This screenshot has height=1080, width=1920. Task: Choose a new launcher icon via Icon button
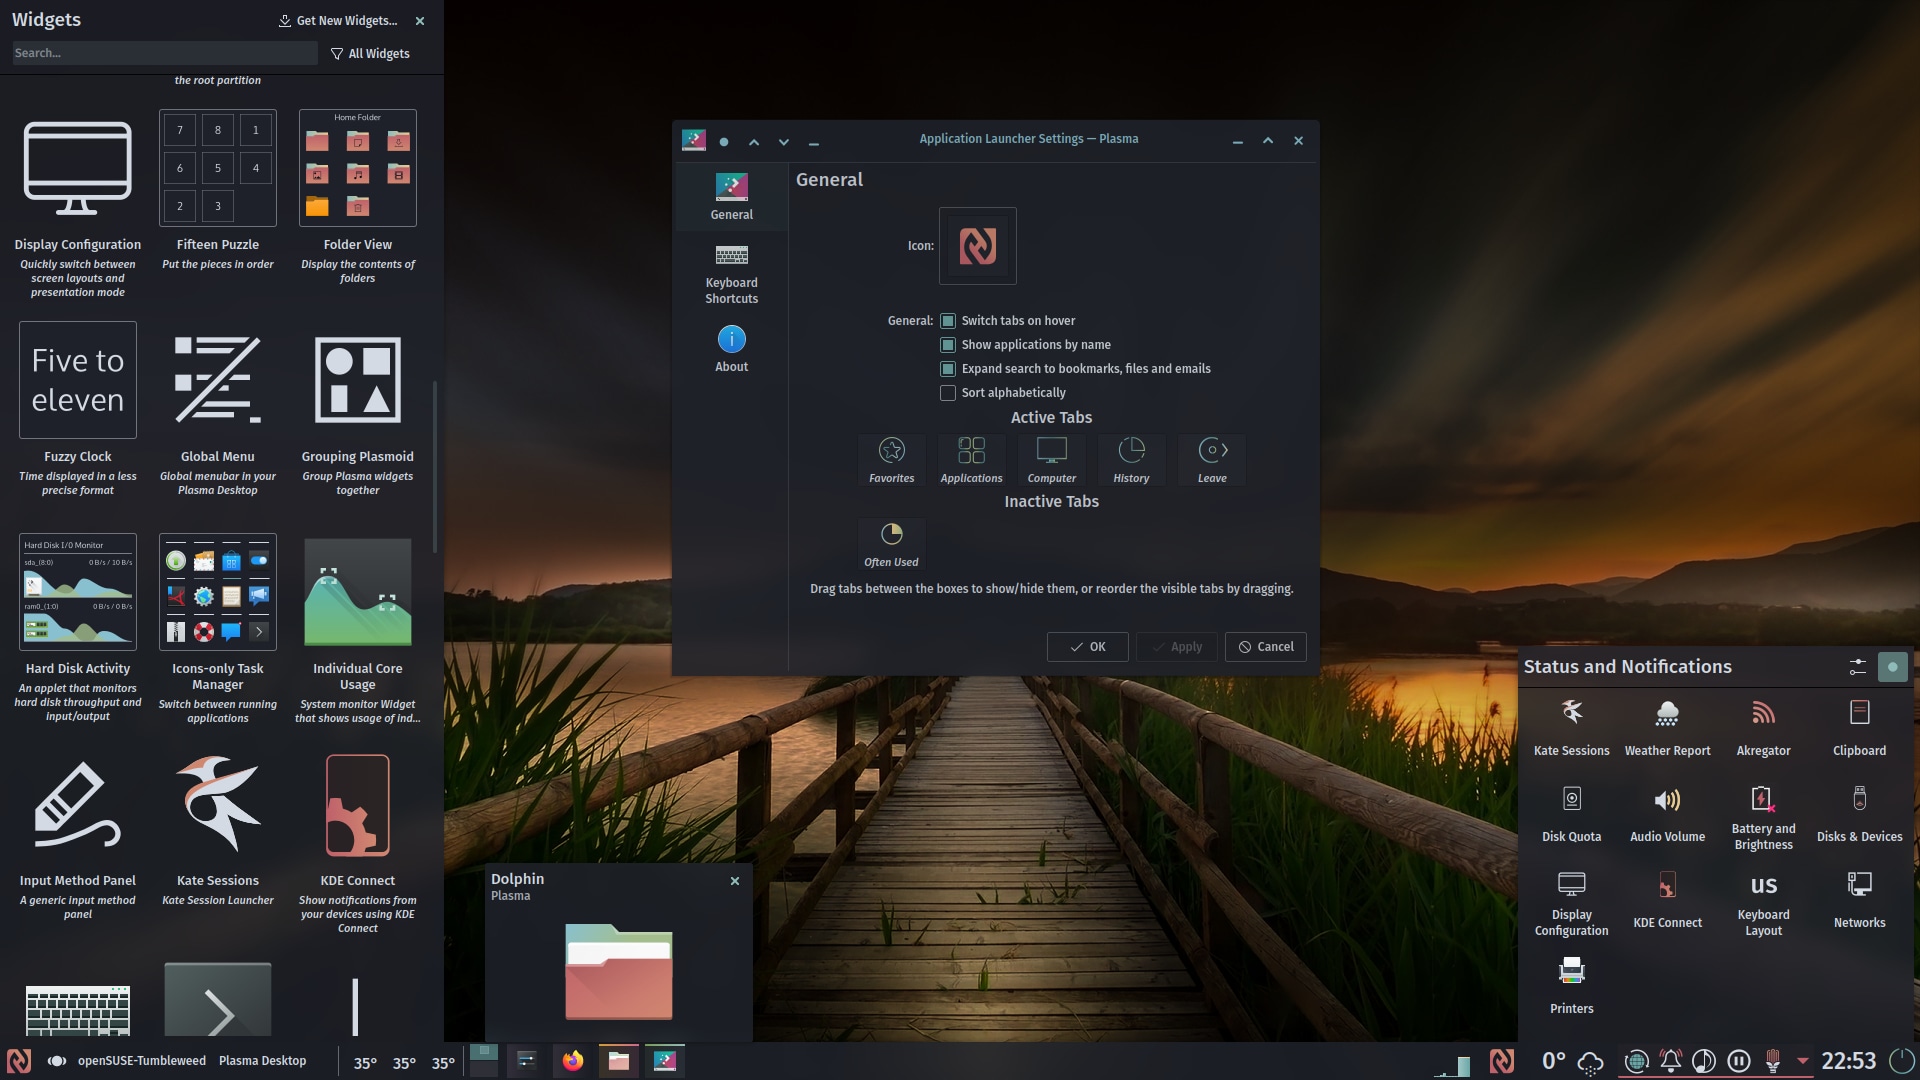tap(977, 246)
